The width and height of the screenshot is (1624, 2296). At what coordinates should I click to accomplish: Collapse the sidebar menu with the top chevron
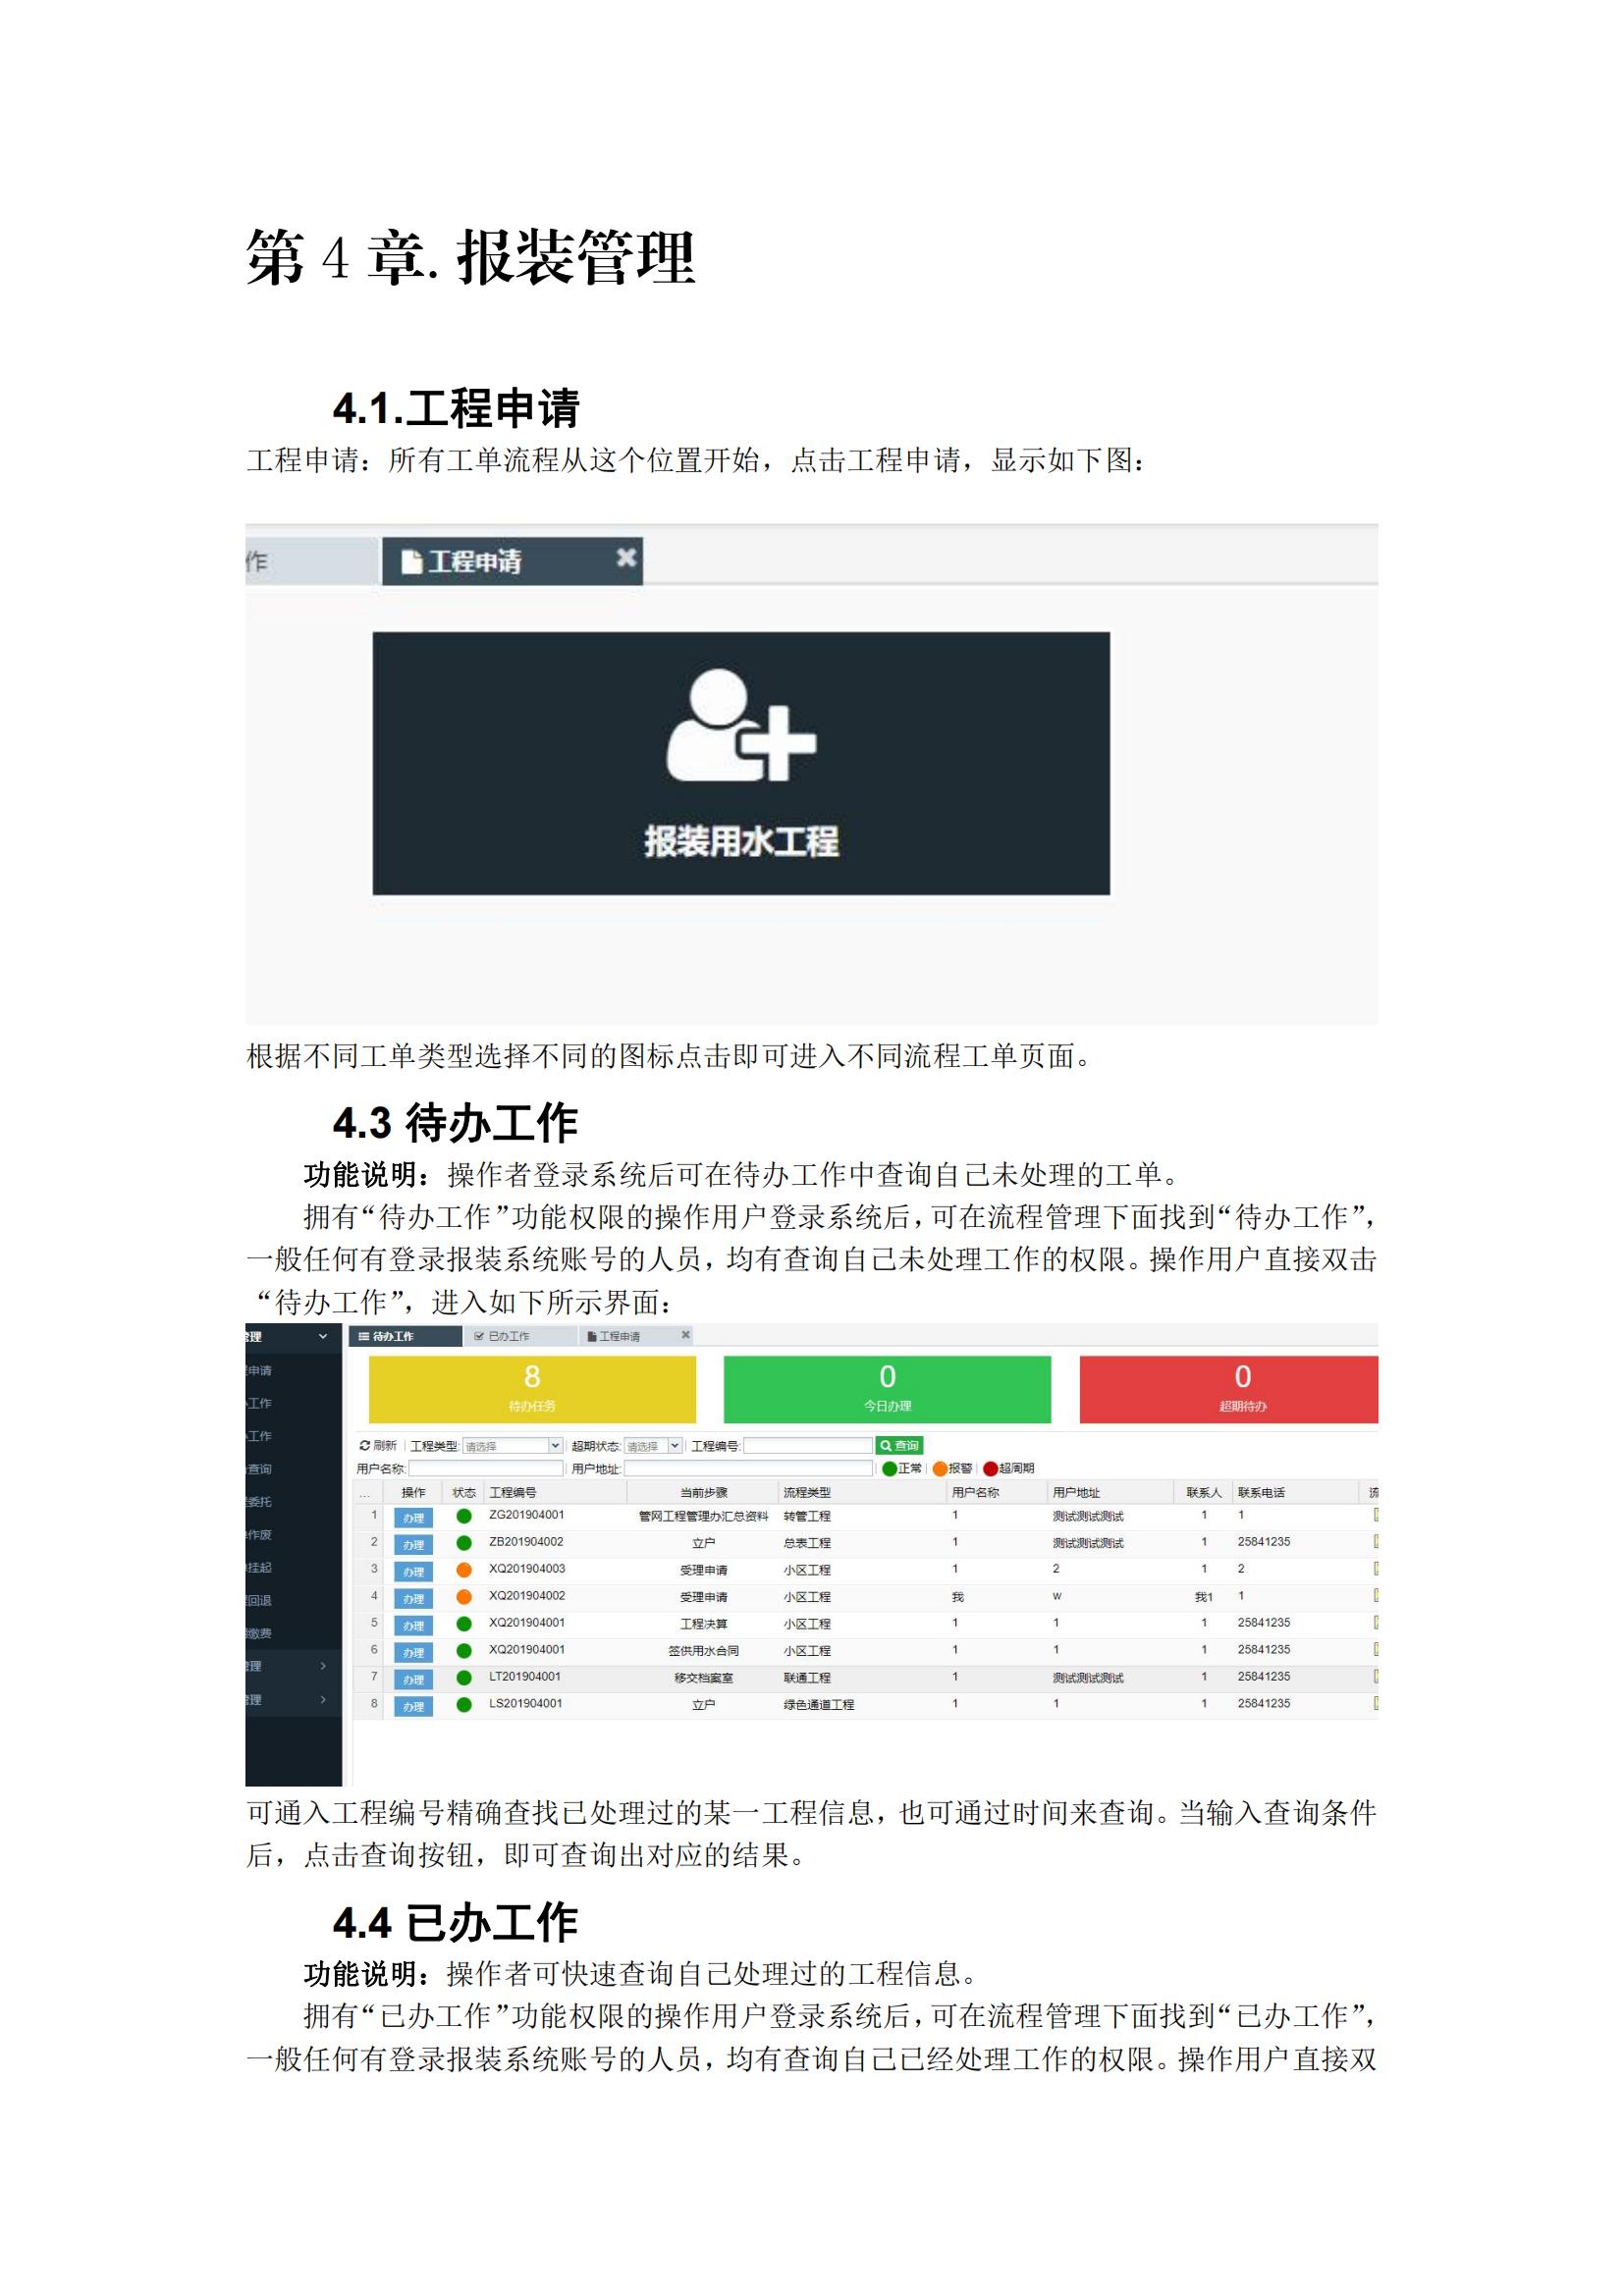(323, 1336)
